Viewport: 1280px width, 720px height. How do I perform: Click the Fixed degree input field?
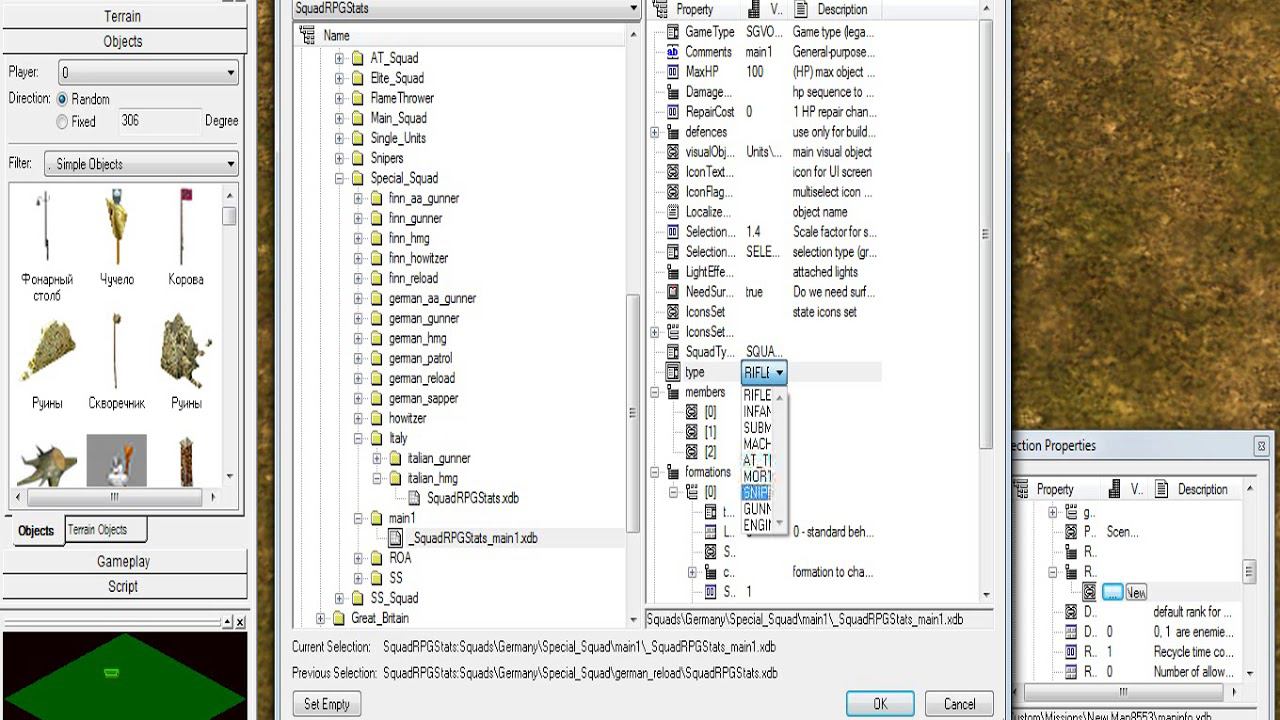click(x=159, y=121)
